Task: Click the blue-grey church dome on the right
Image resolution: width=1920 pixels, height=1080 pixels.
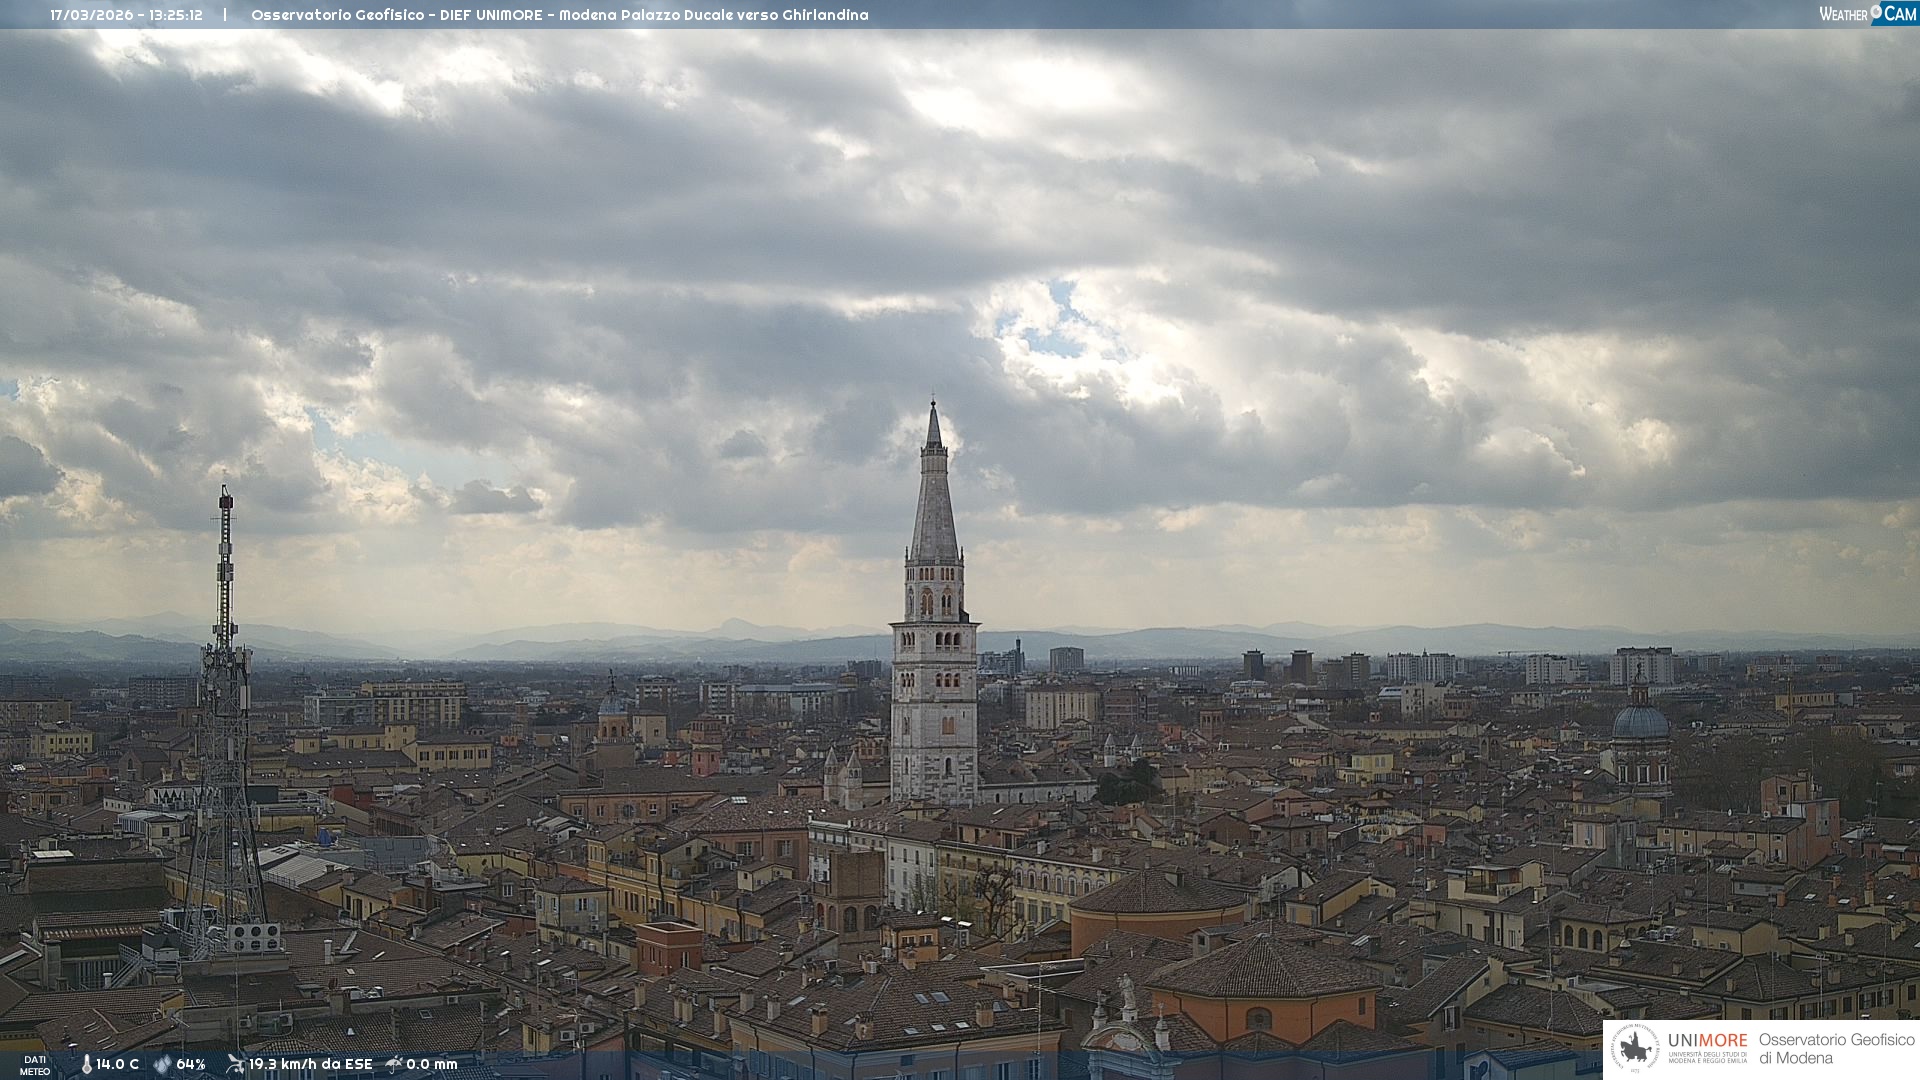Action: coord(1641,722)
